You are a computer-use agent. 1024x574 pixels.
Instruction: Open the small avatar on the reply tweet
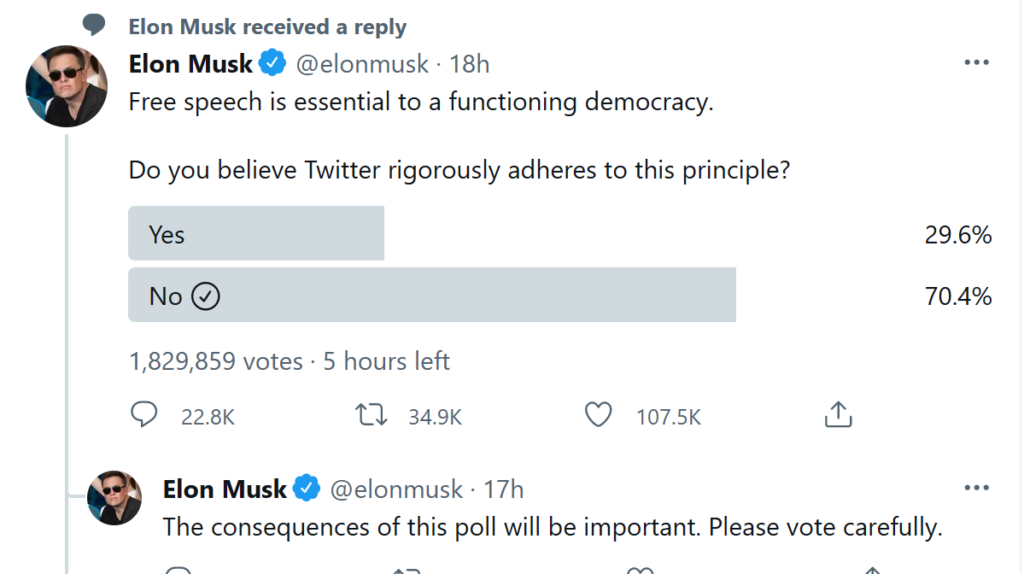click(114, 497)
